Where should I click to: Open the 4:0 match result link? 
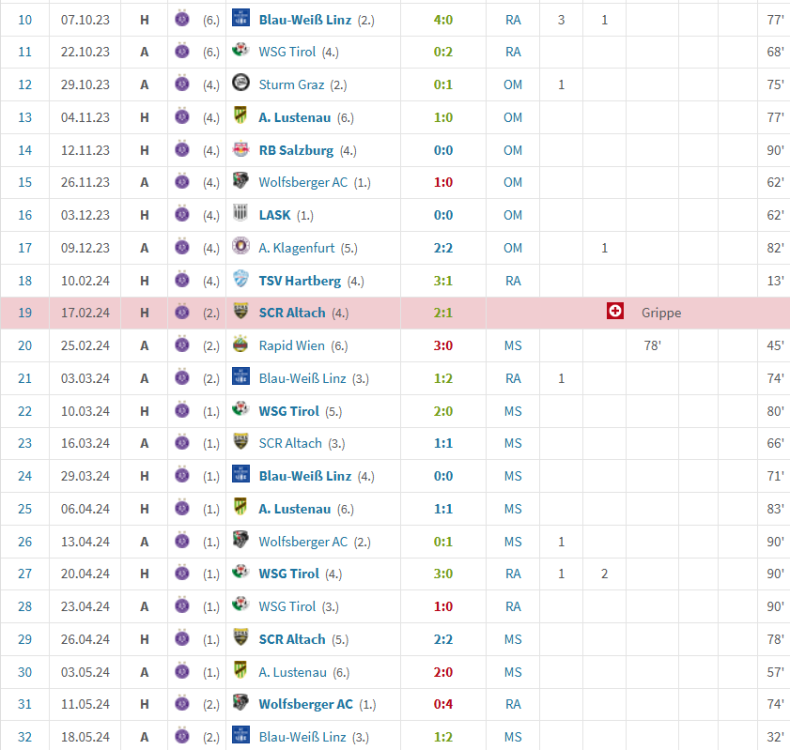pyautogui.click(x=443, y=19)
